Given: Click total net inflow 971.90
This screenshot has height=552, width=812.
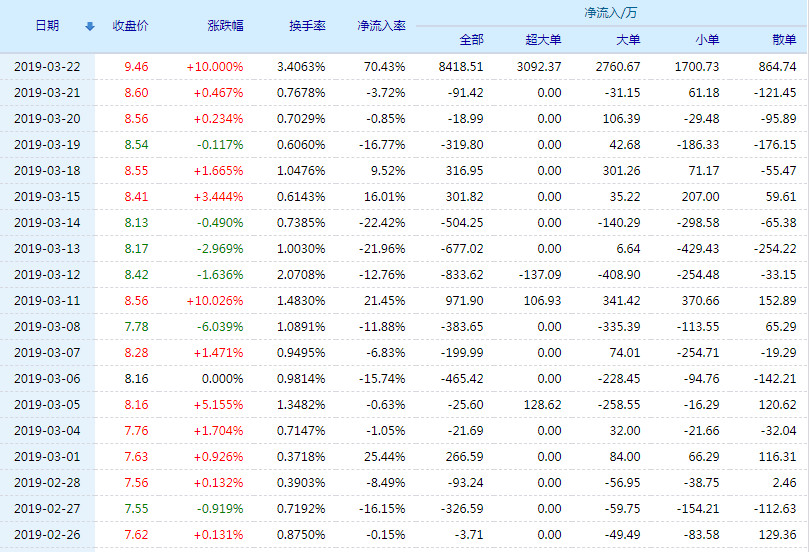Looking at the screenshot, I should pos(465,300).
